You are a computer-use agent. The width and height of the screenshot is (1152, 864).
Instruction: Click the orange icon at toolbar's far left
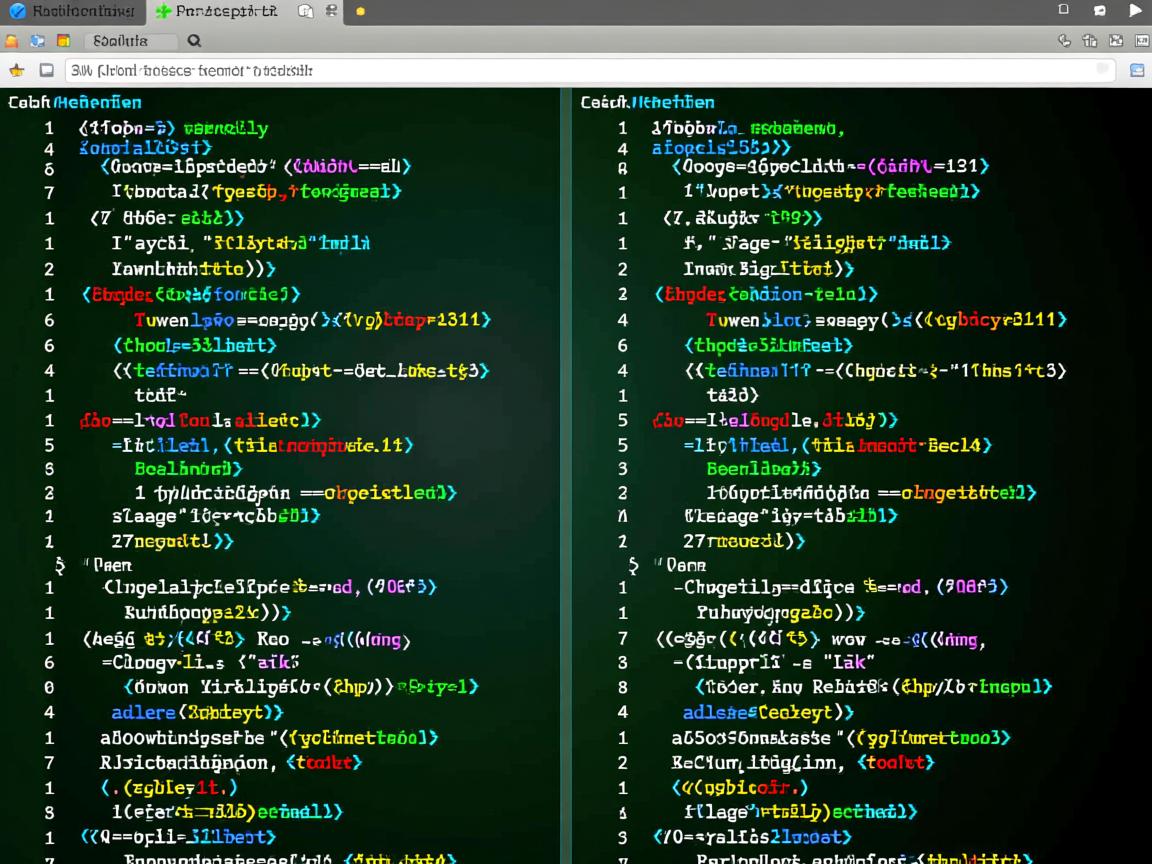point(12,41)
